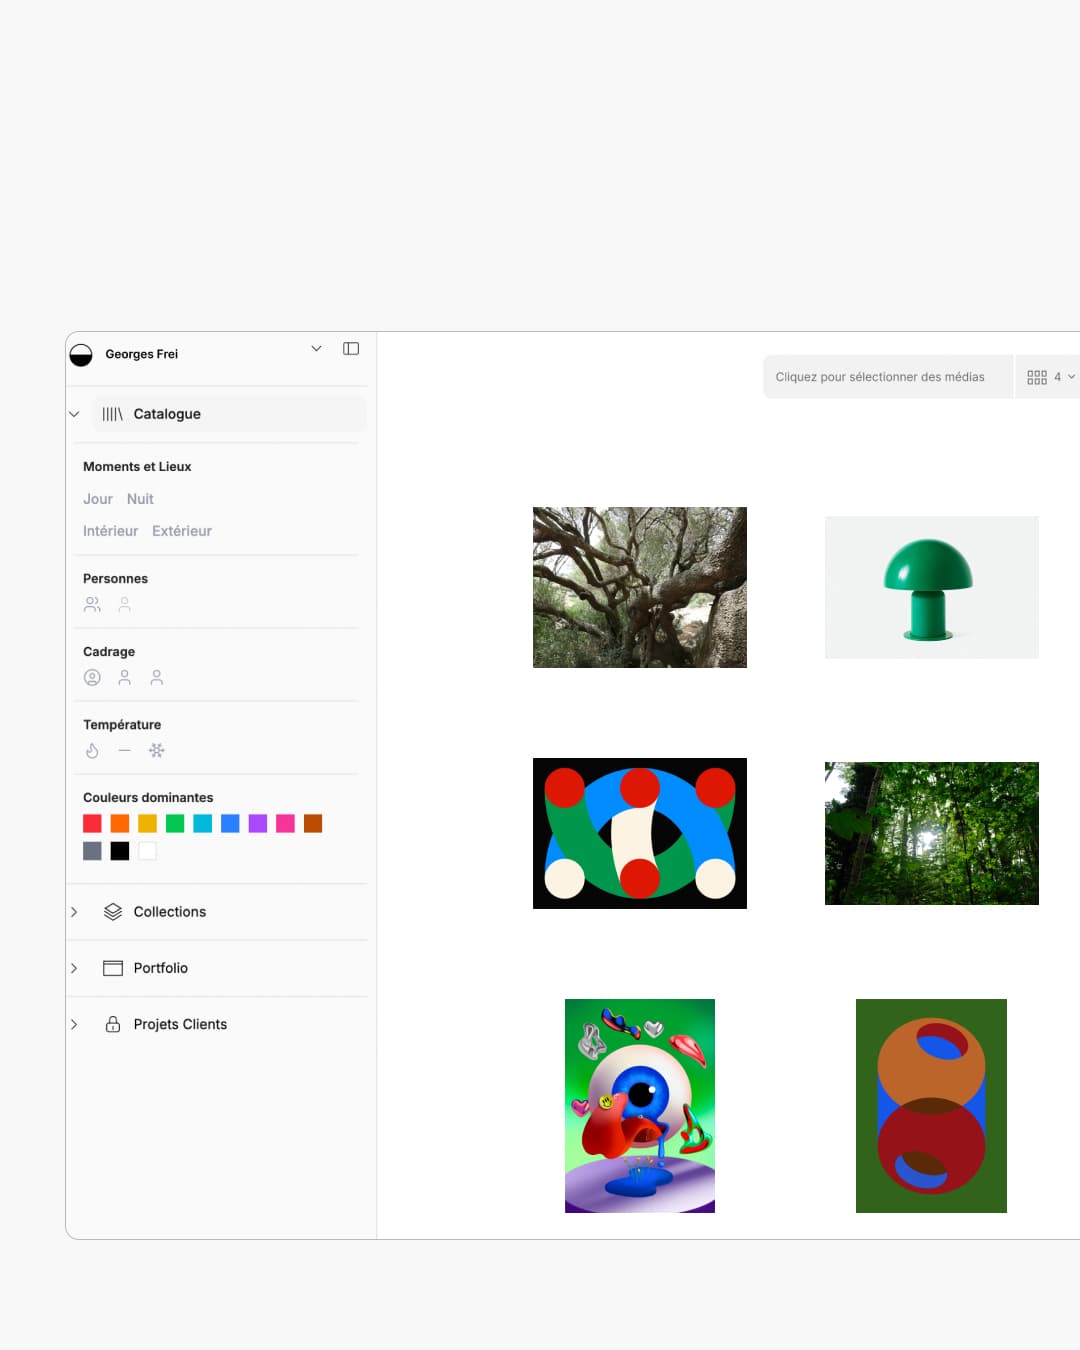Expand the Collections section
This screenshot has height=1350, width=1080.
[x=74, y=912]
